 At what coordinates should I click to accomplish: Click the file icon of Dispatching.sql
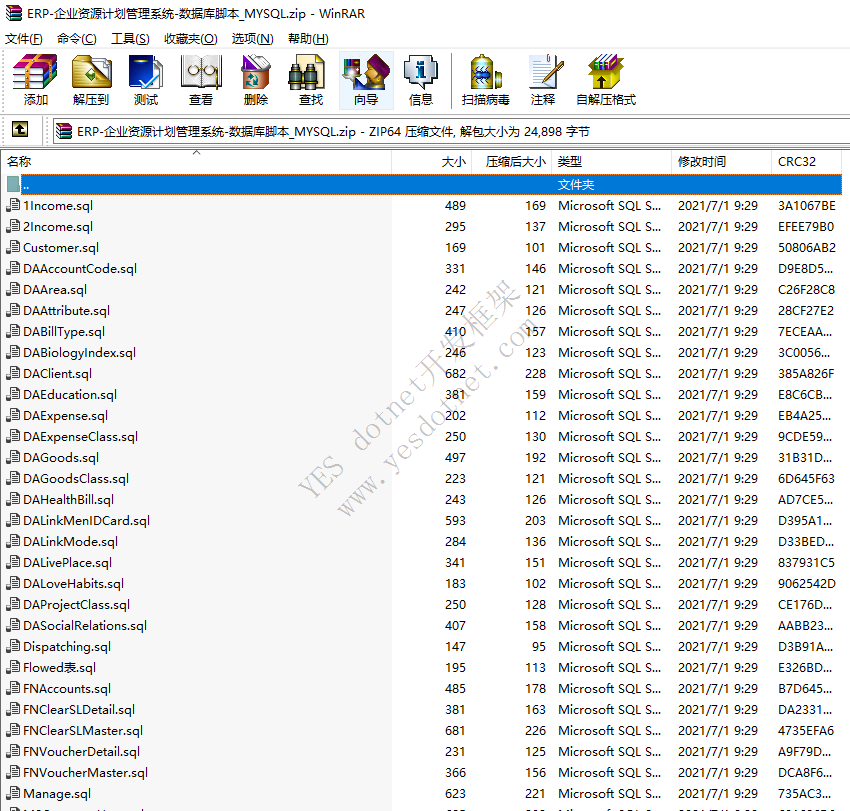point(12,647)
